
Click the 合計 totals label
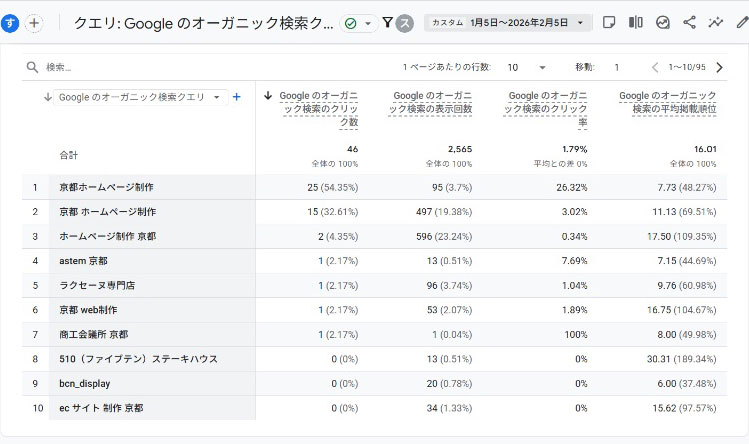[x=68, y=155]
